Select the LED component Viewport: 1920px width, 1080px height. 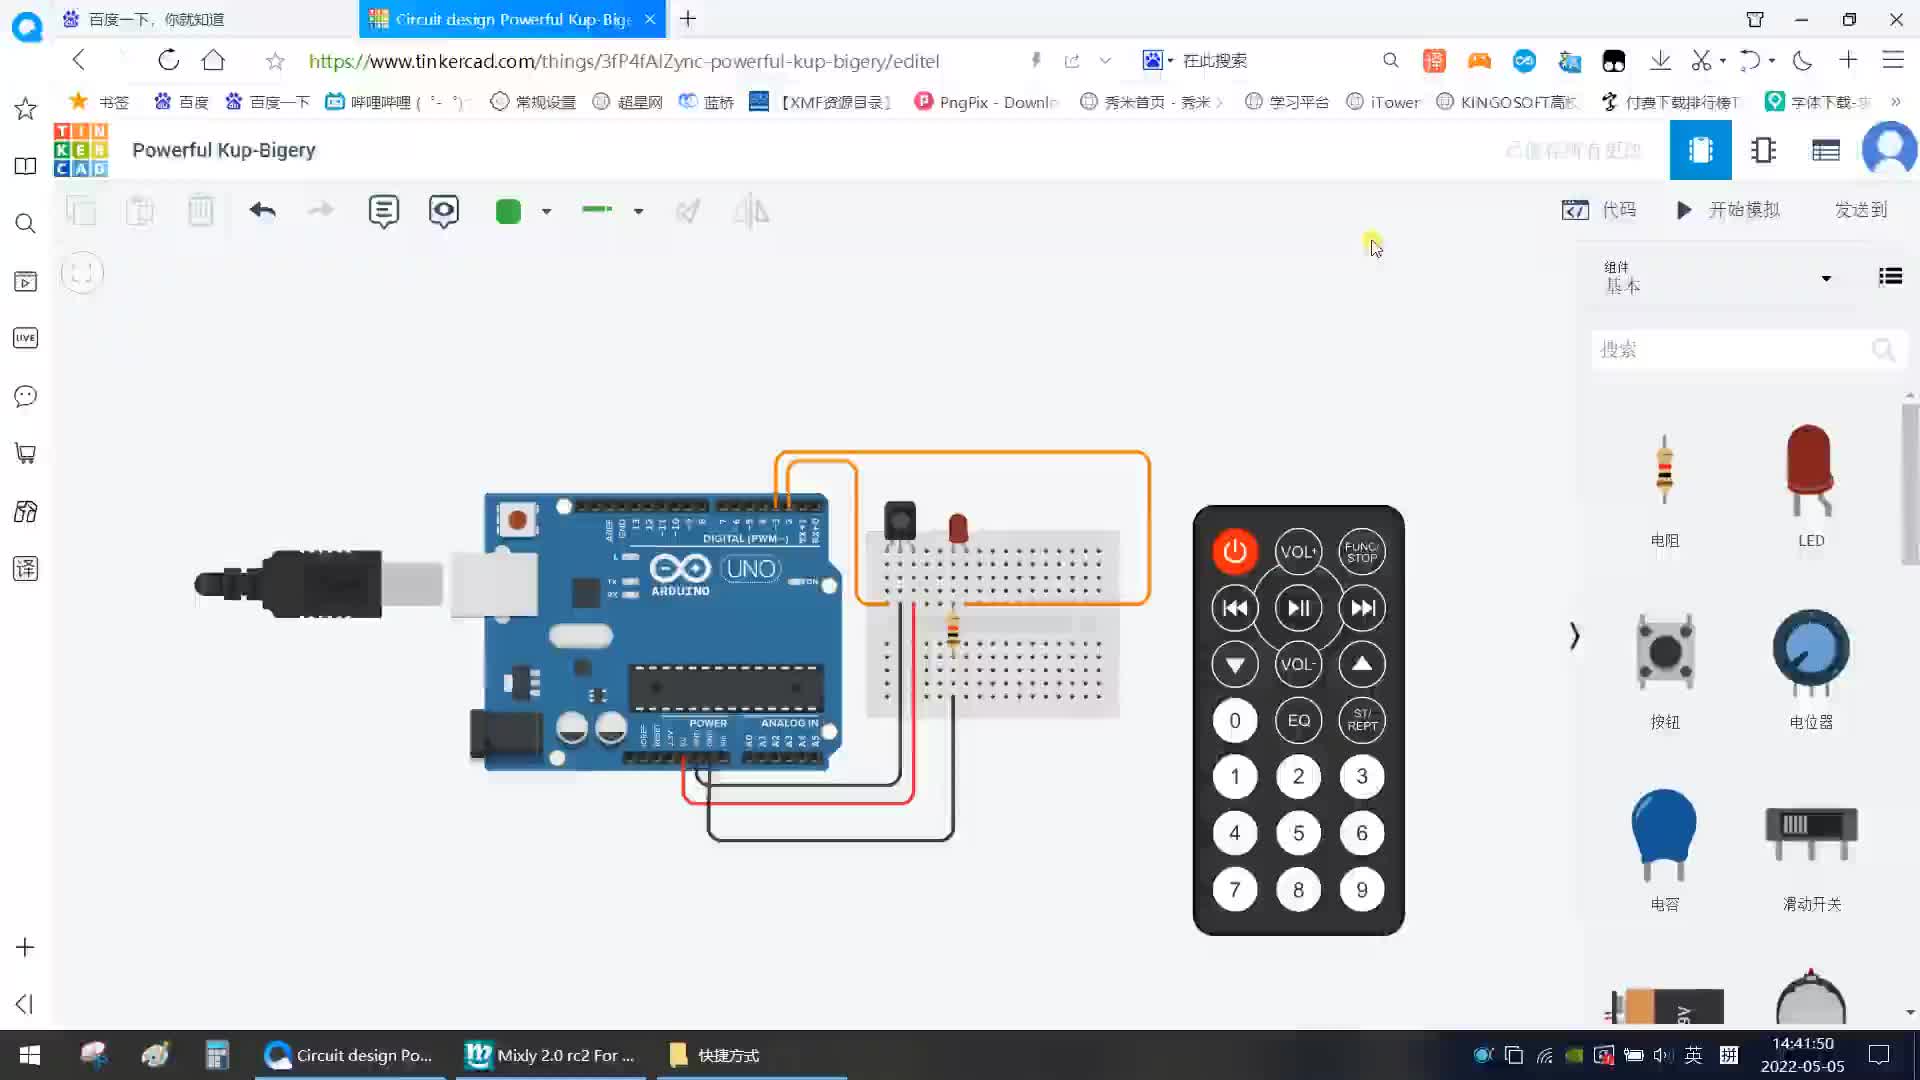tap(1811, 487)
